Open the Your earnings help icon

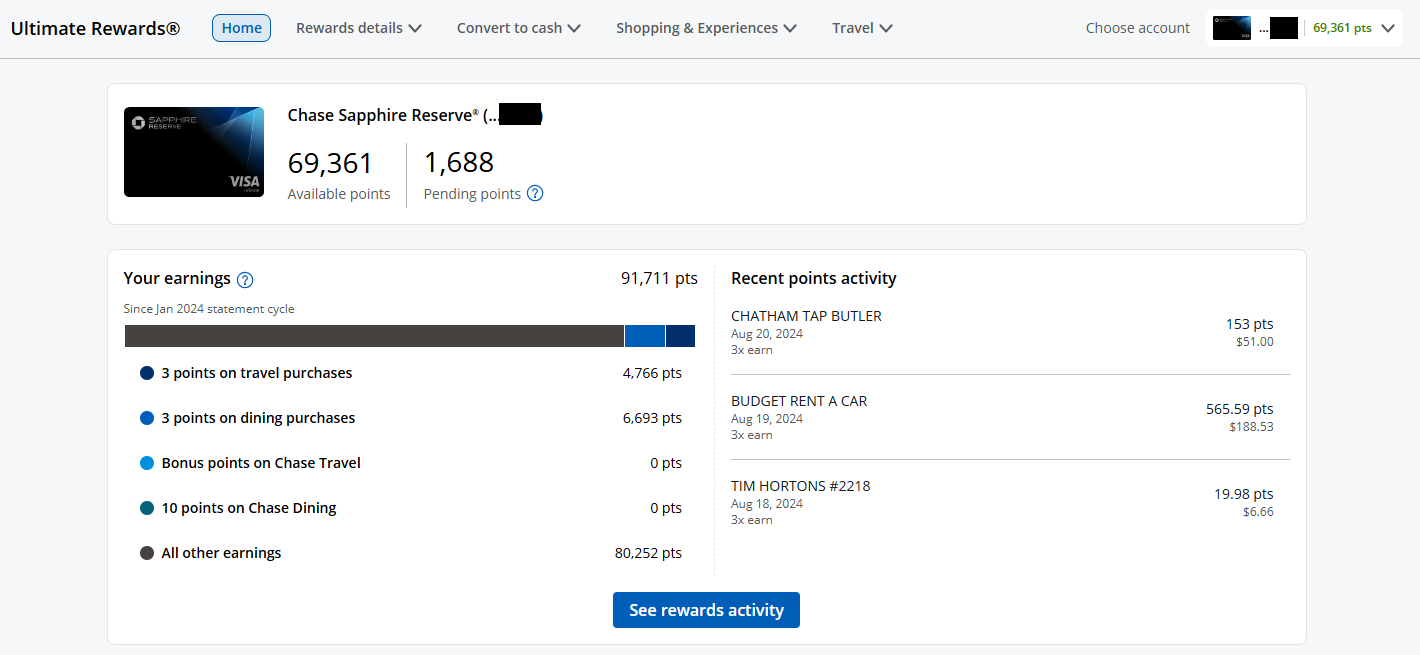[x=245, y=279]
